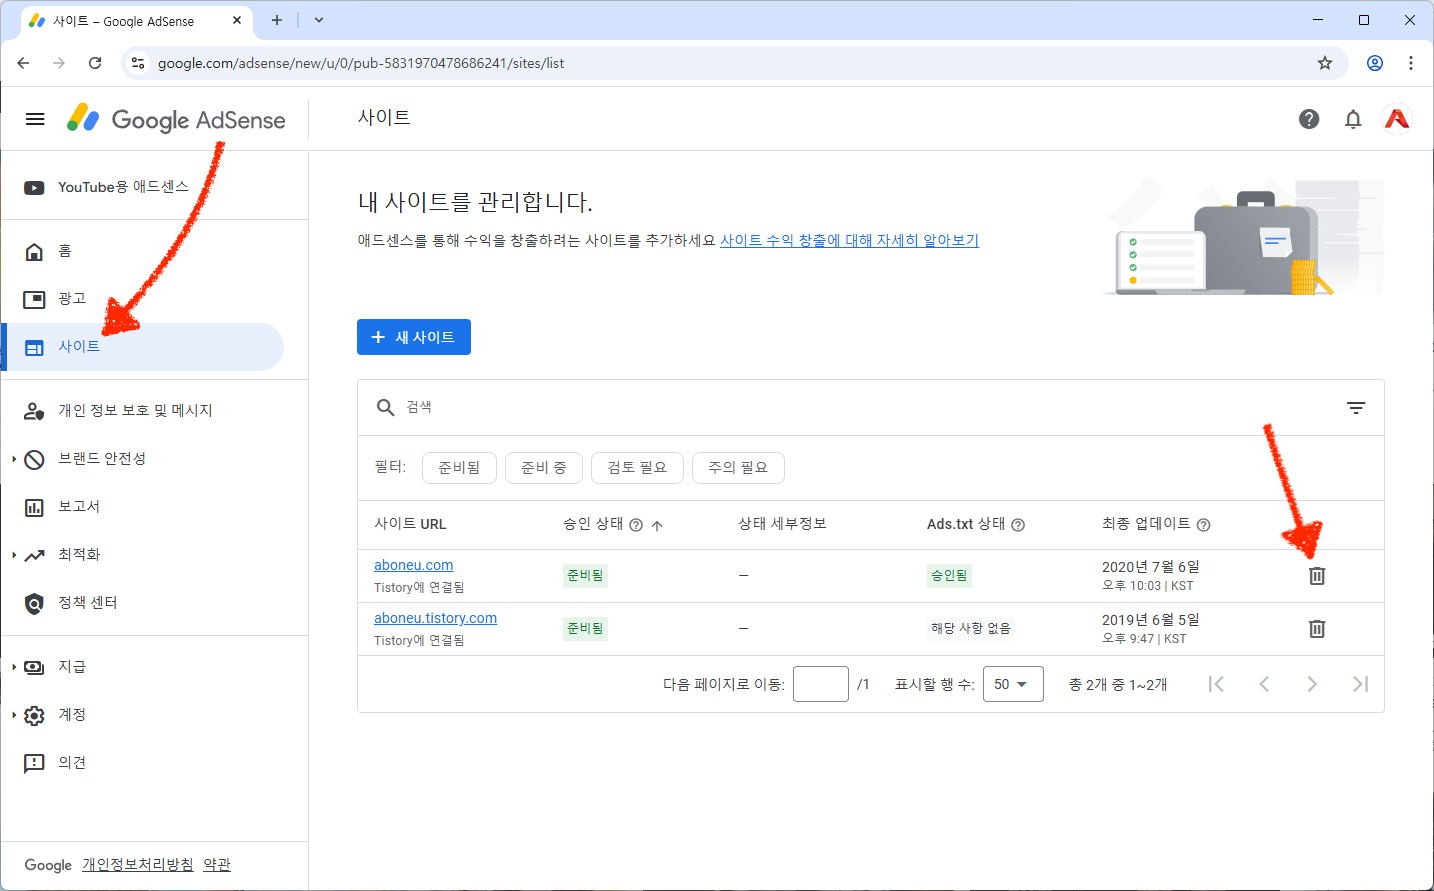Click the ads icon in sidebar

pos(34,299)
